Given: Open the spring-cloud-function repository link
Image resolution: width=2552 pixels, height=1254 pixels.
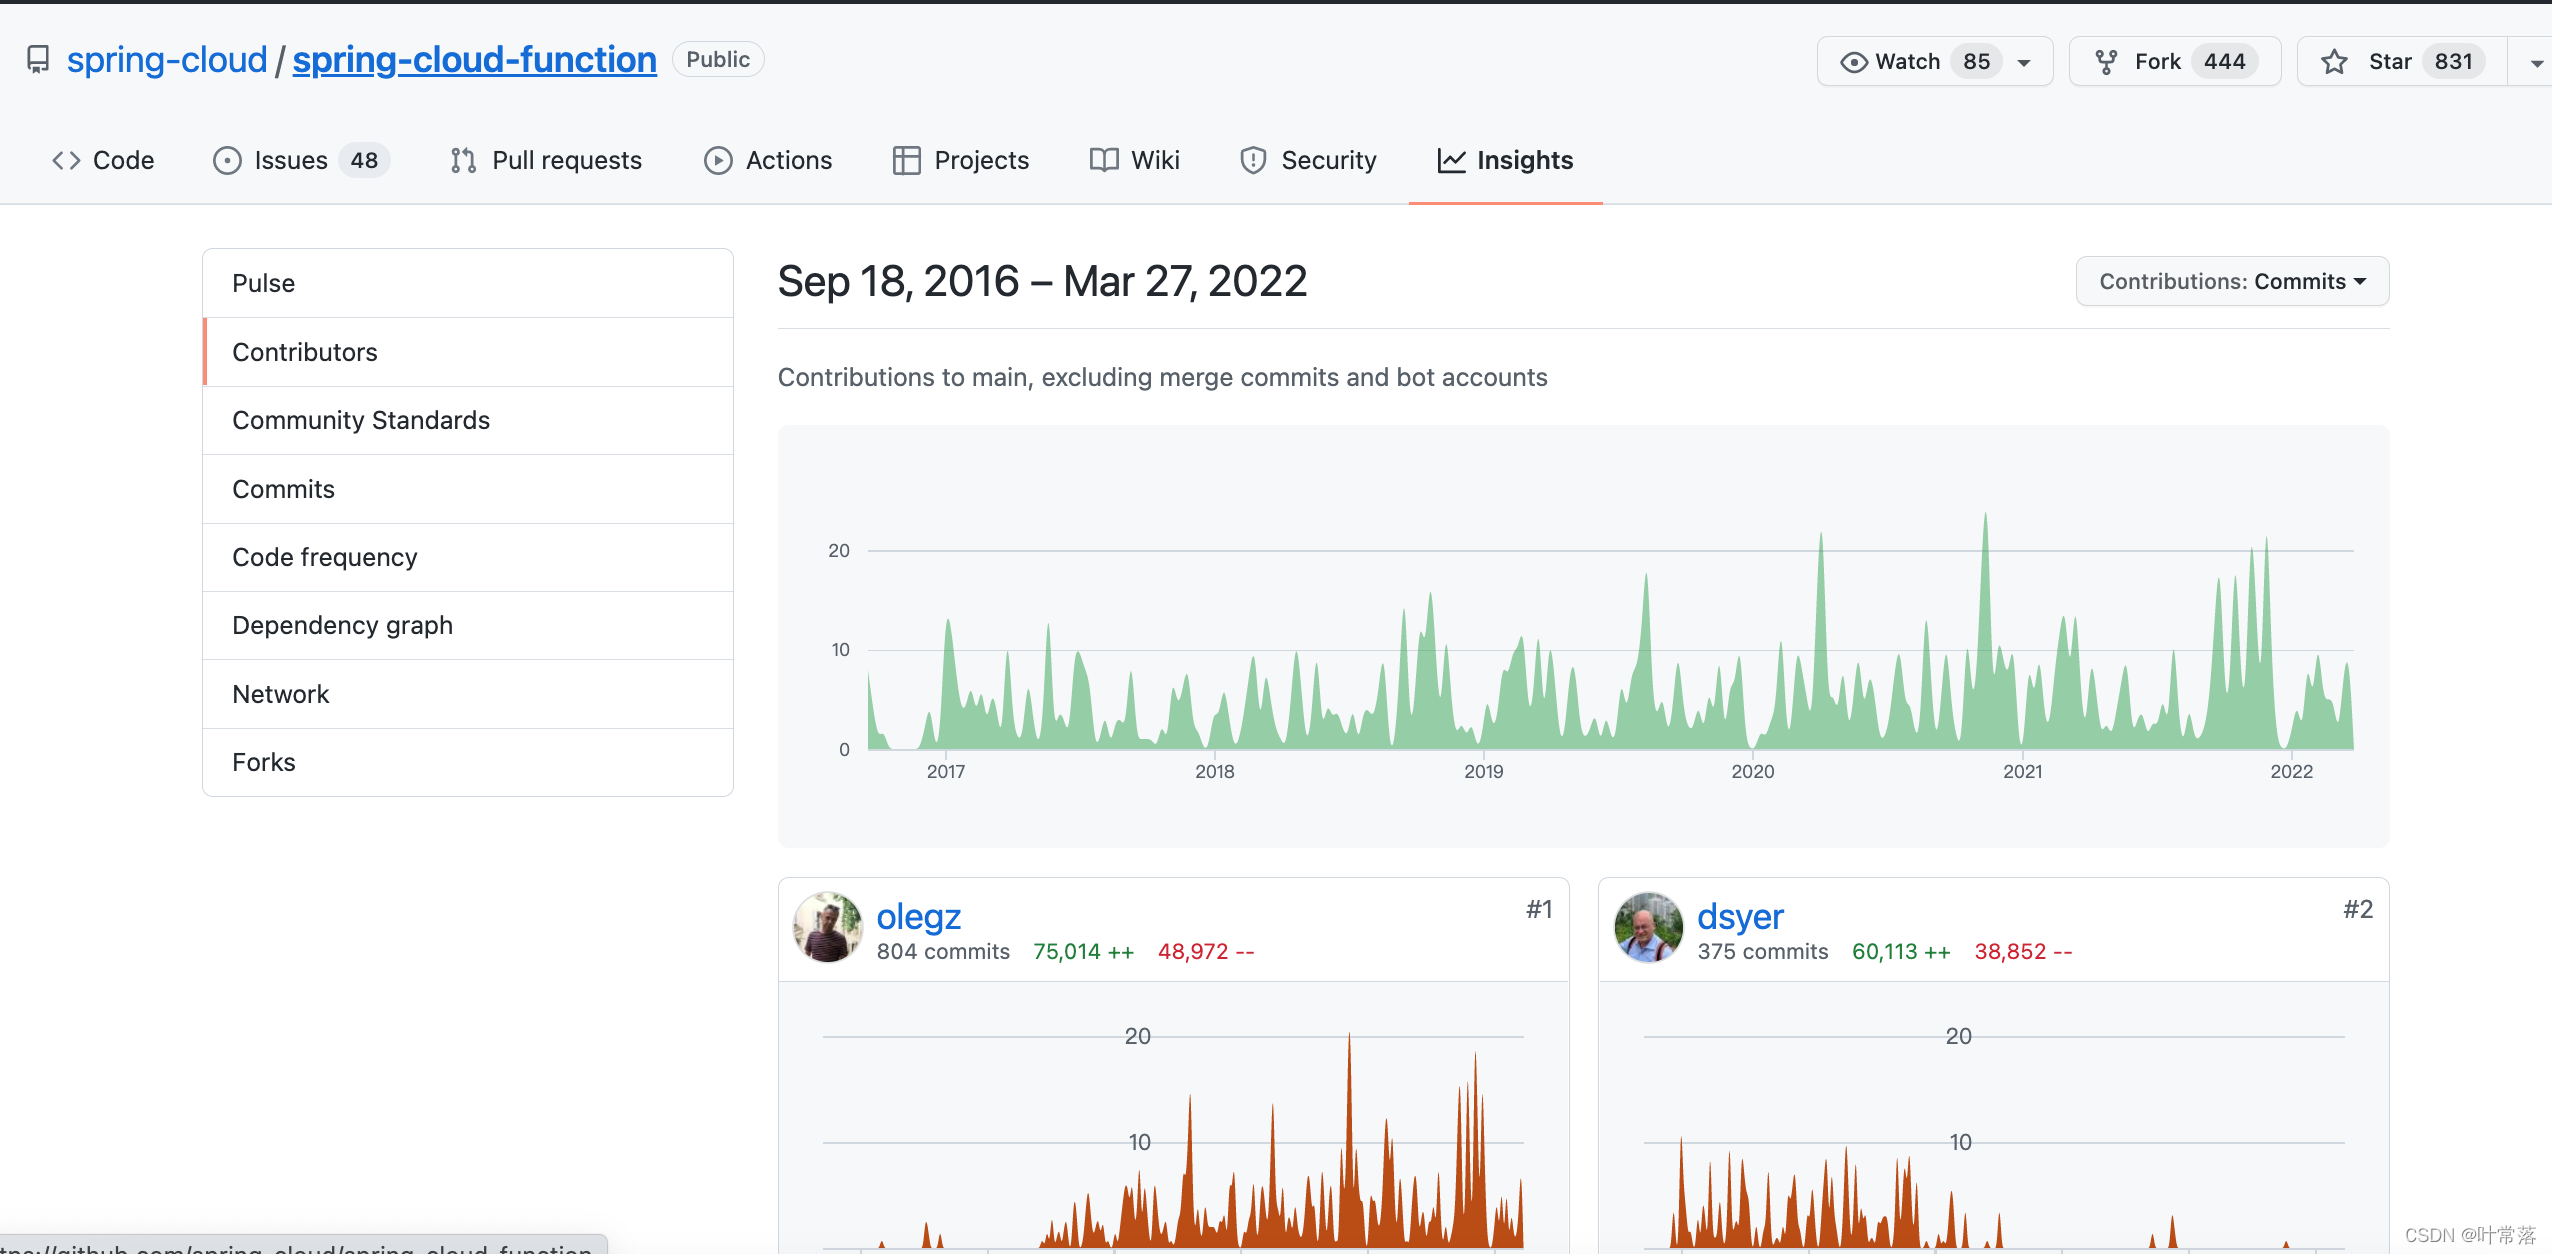Looking at the screenshot, I should click(x=474, y=60).
